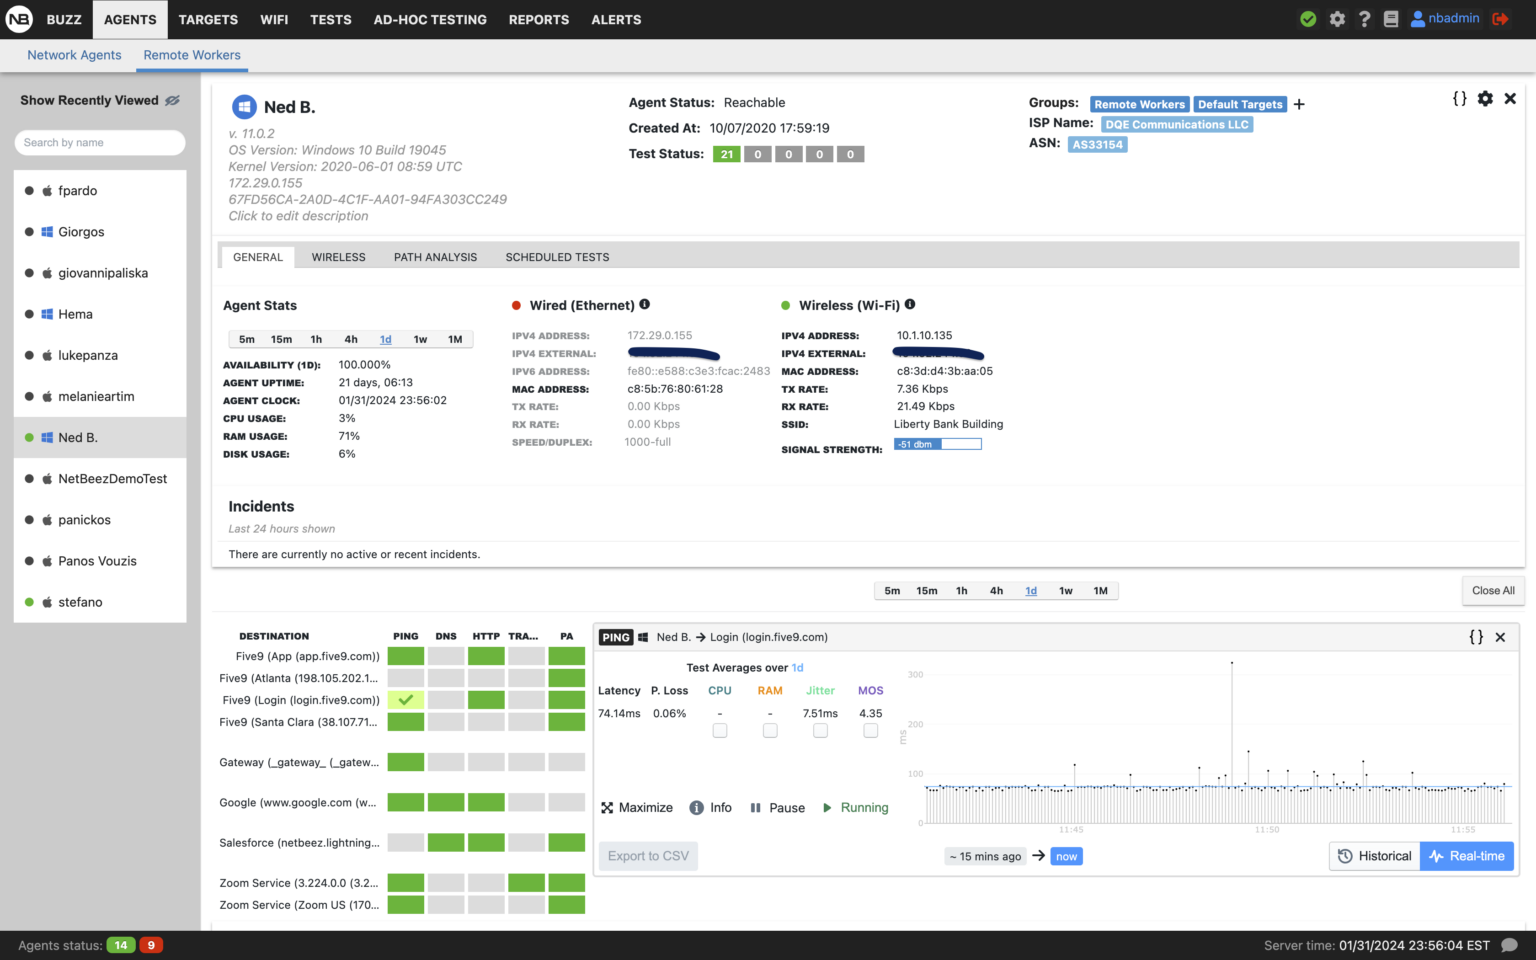Viewport: 1536px width, 960px height.
Task: Open the '~15 mins ago' start time picker
Action: click(x=984, y=856)
